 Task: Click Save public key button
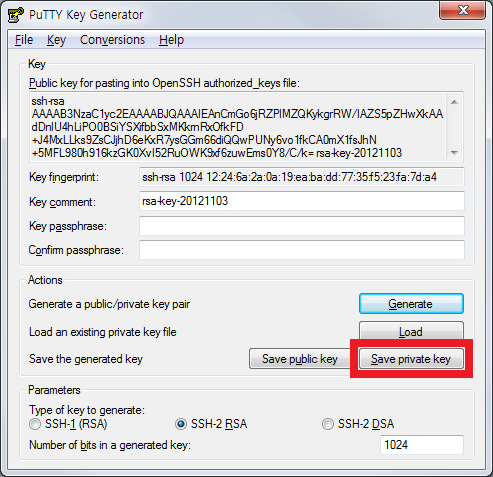(x=300, y=359)
